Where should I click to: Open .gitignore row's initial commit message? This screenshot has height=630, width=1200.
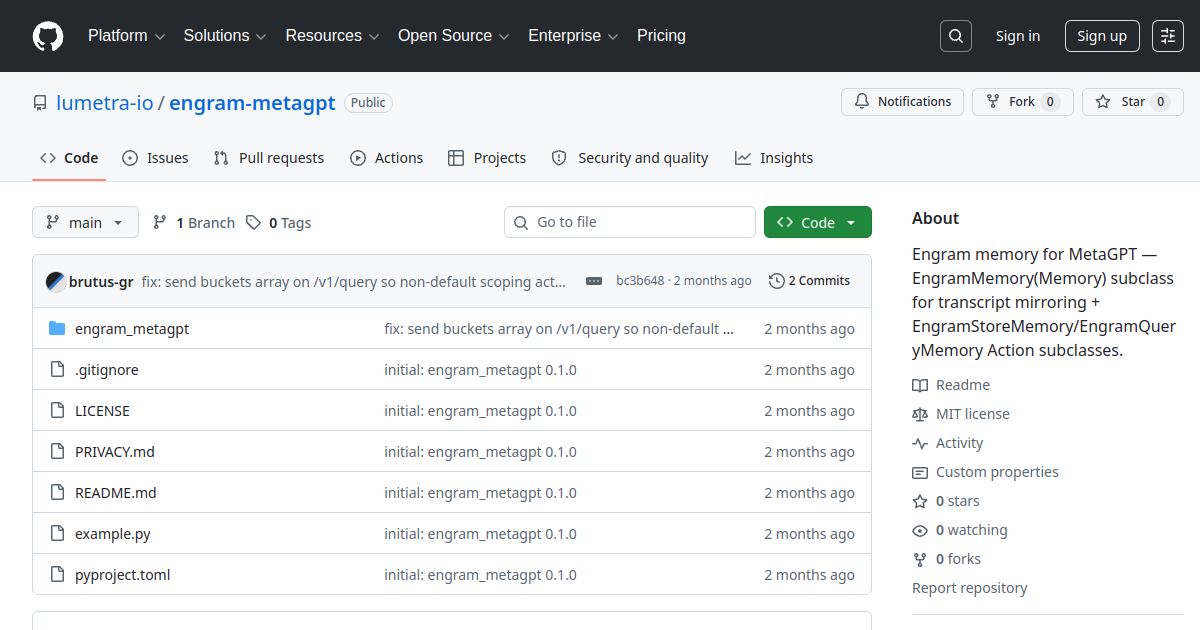point(481,370)
